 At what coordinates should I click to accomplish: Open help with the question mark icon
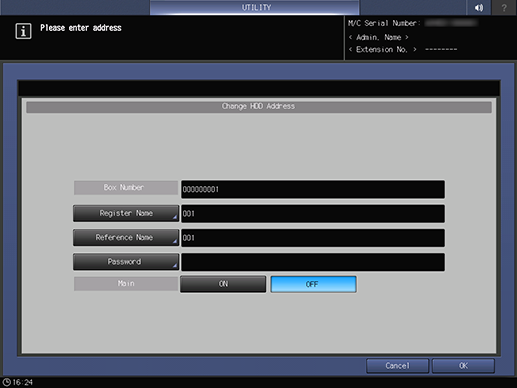pyautogui.click(x=504, y=7)
